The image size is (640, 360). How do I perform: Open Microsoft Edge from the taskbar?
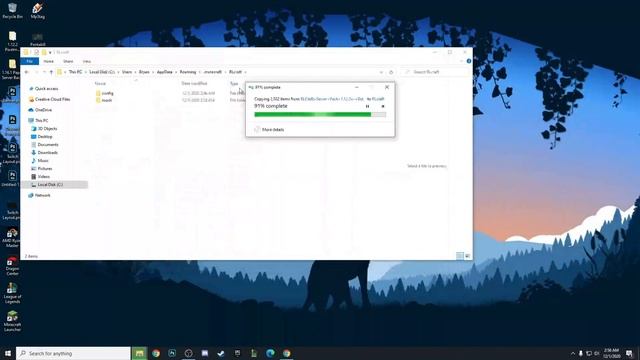click(x=270, y=353)
